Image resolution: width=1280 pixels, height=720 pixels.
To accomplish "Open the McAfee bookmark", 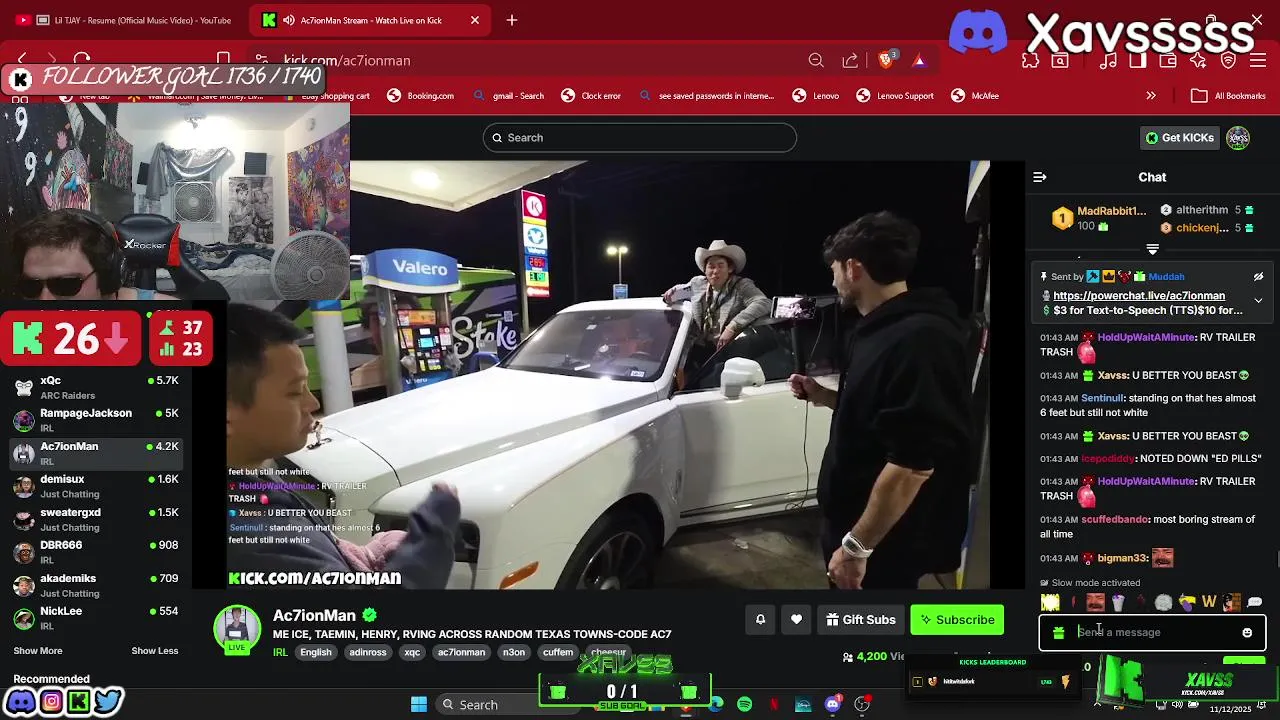I will click(975, 96).
